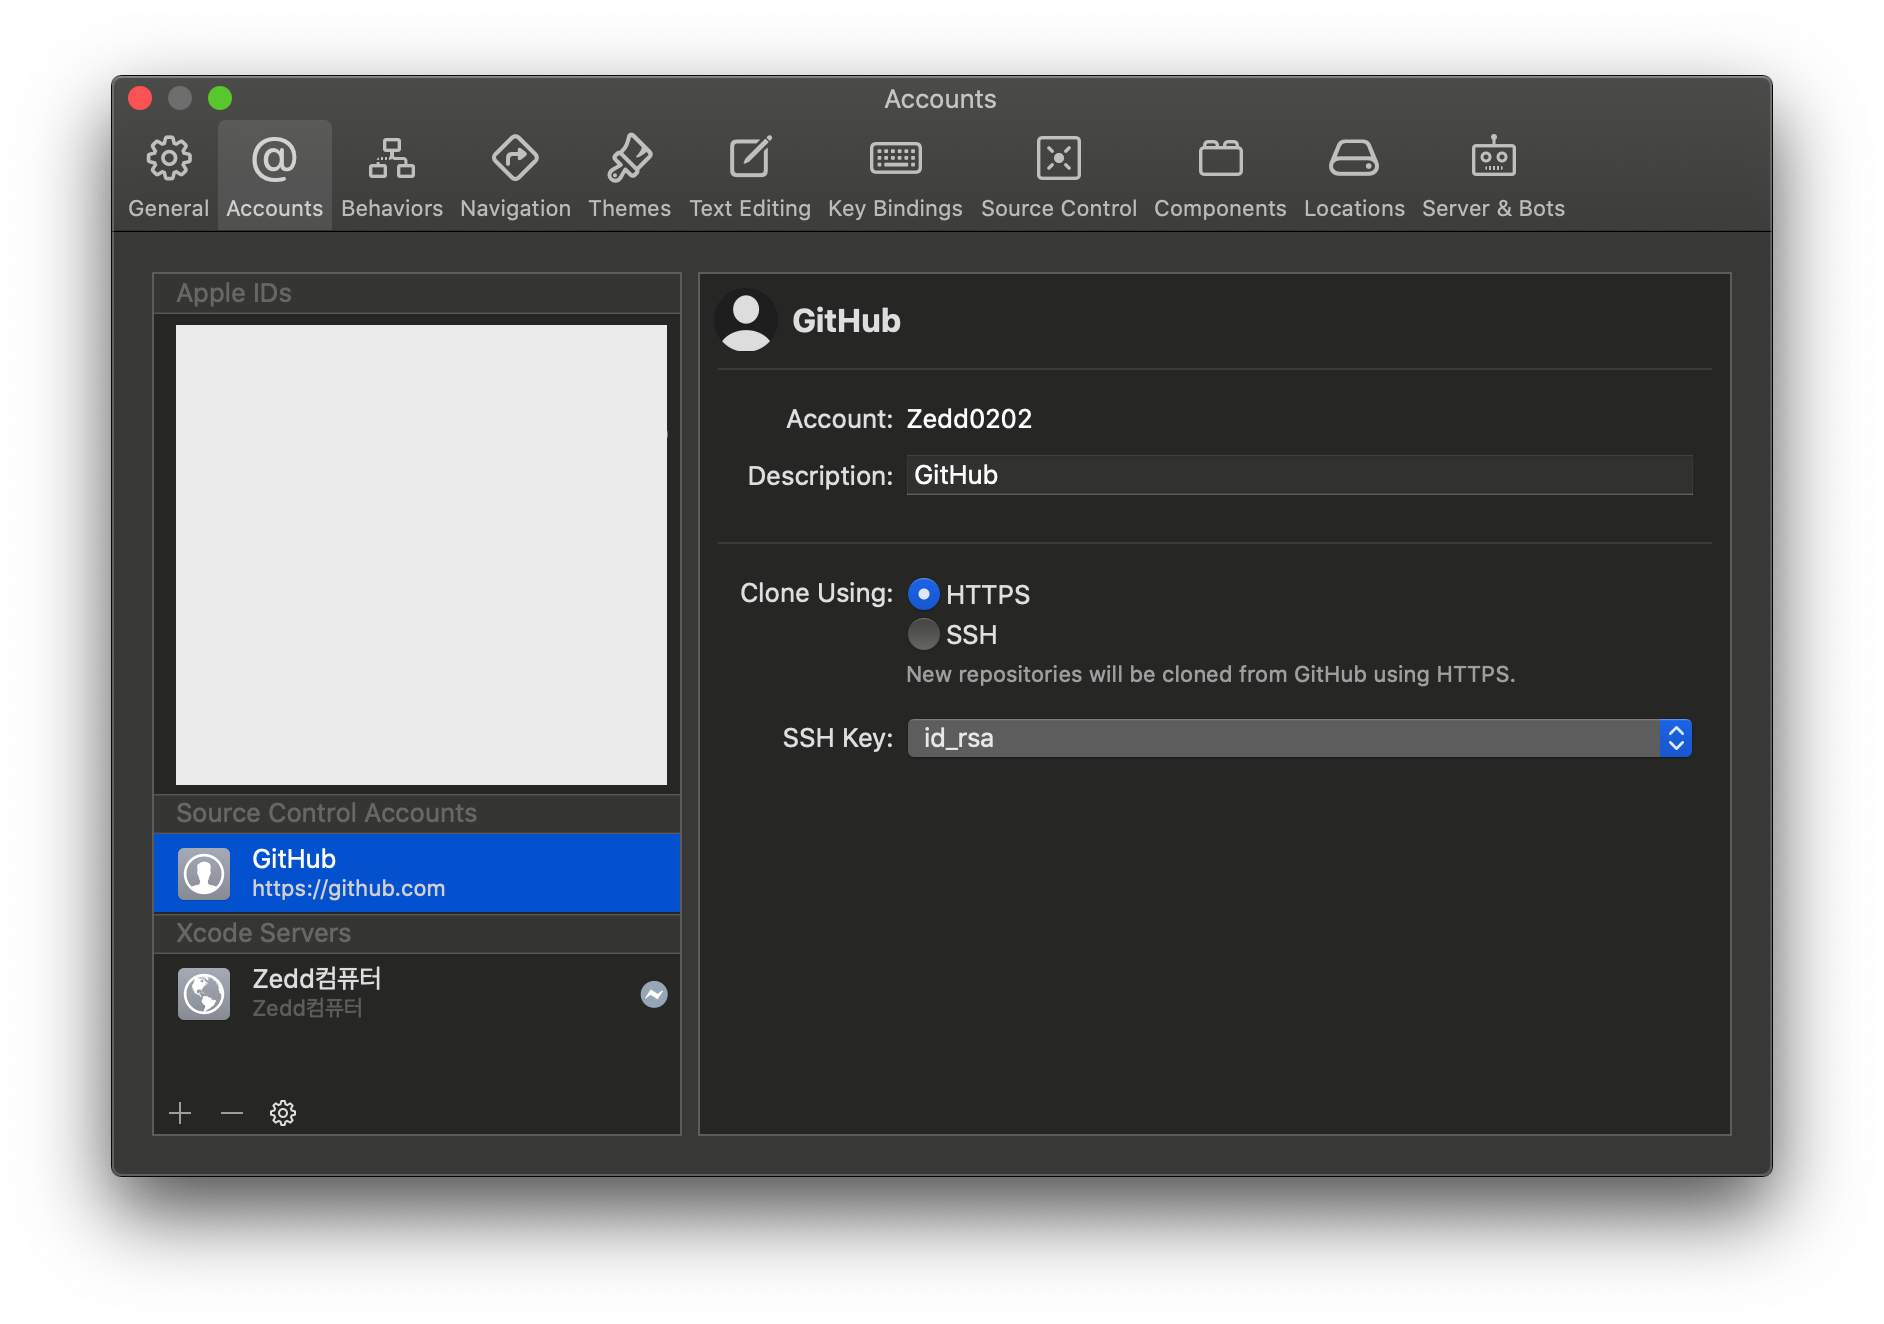
Task: Switch to the Key Bindings tab label
Action: pos(895,208)
